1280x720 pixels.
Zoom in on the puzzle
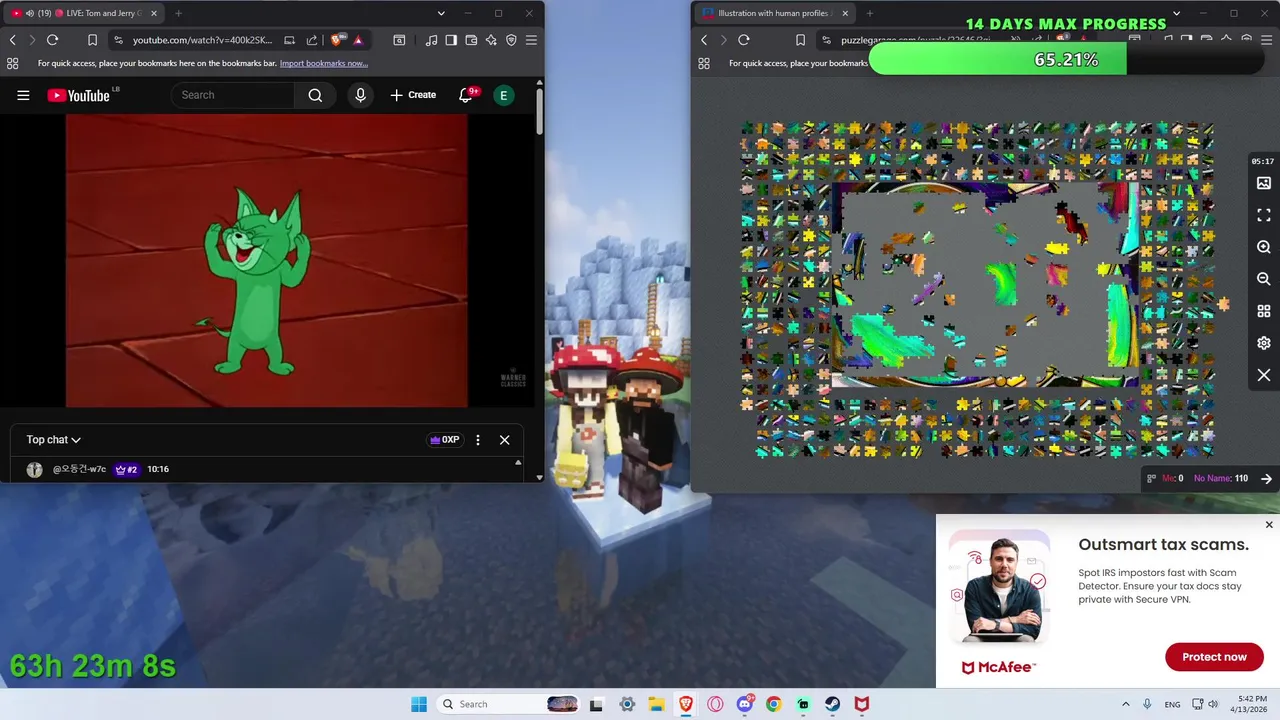[1264, 247]
